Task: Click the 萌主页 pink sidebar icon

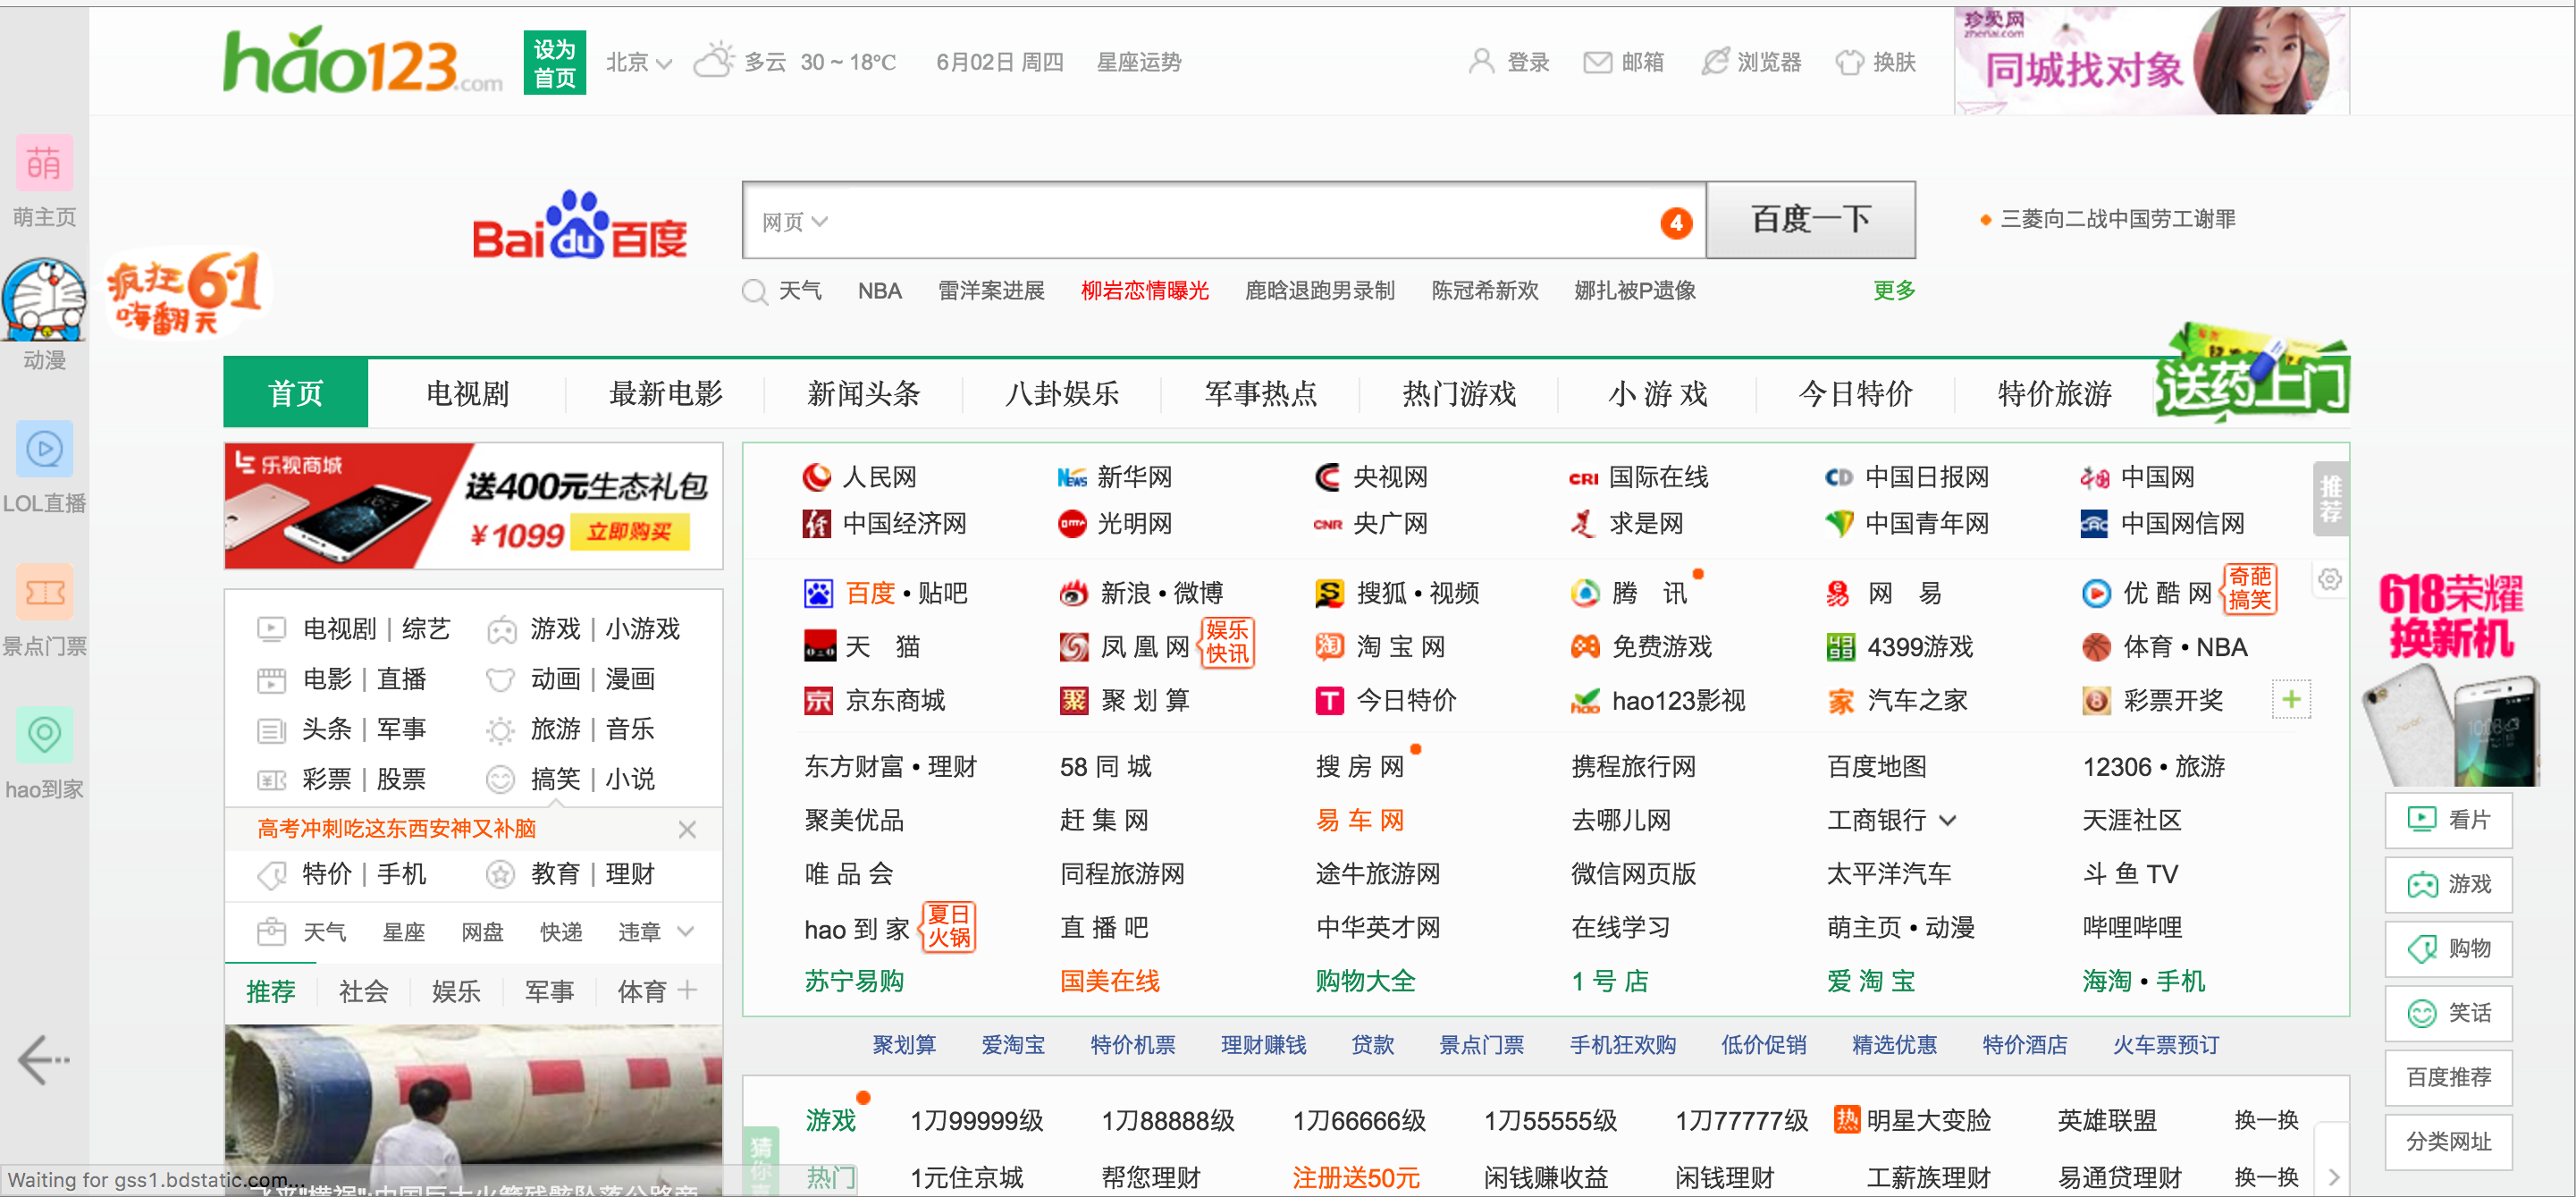Action: pos(44,163)
